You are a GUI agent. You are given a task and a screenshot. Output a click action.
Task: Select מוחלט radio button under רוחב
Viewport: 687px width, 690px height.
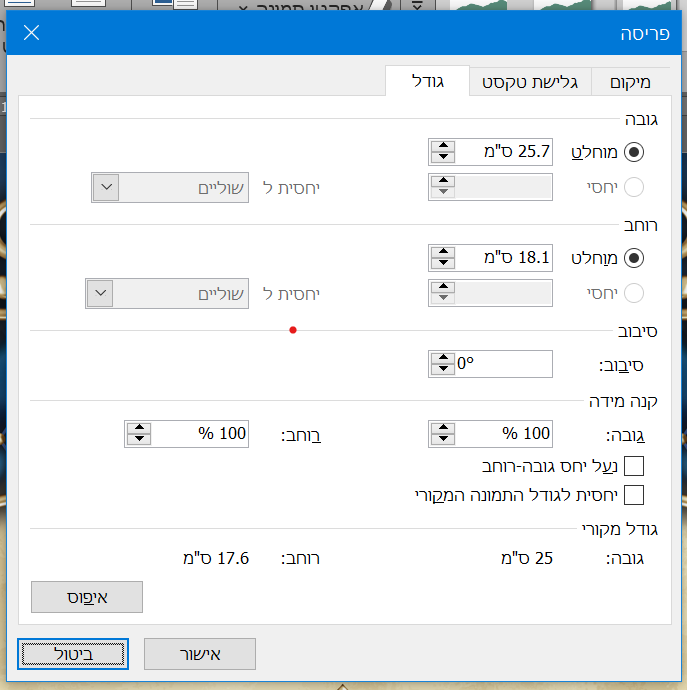click(x=634, y=257)
